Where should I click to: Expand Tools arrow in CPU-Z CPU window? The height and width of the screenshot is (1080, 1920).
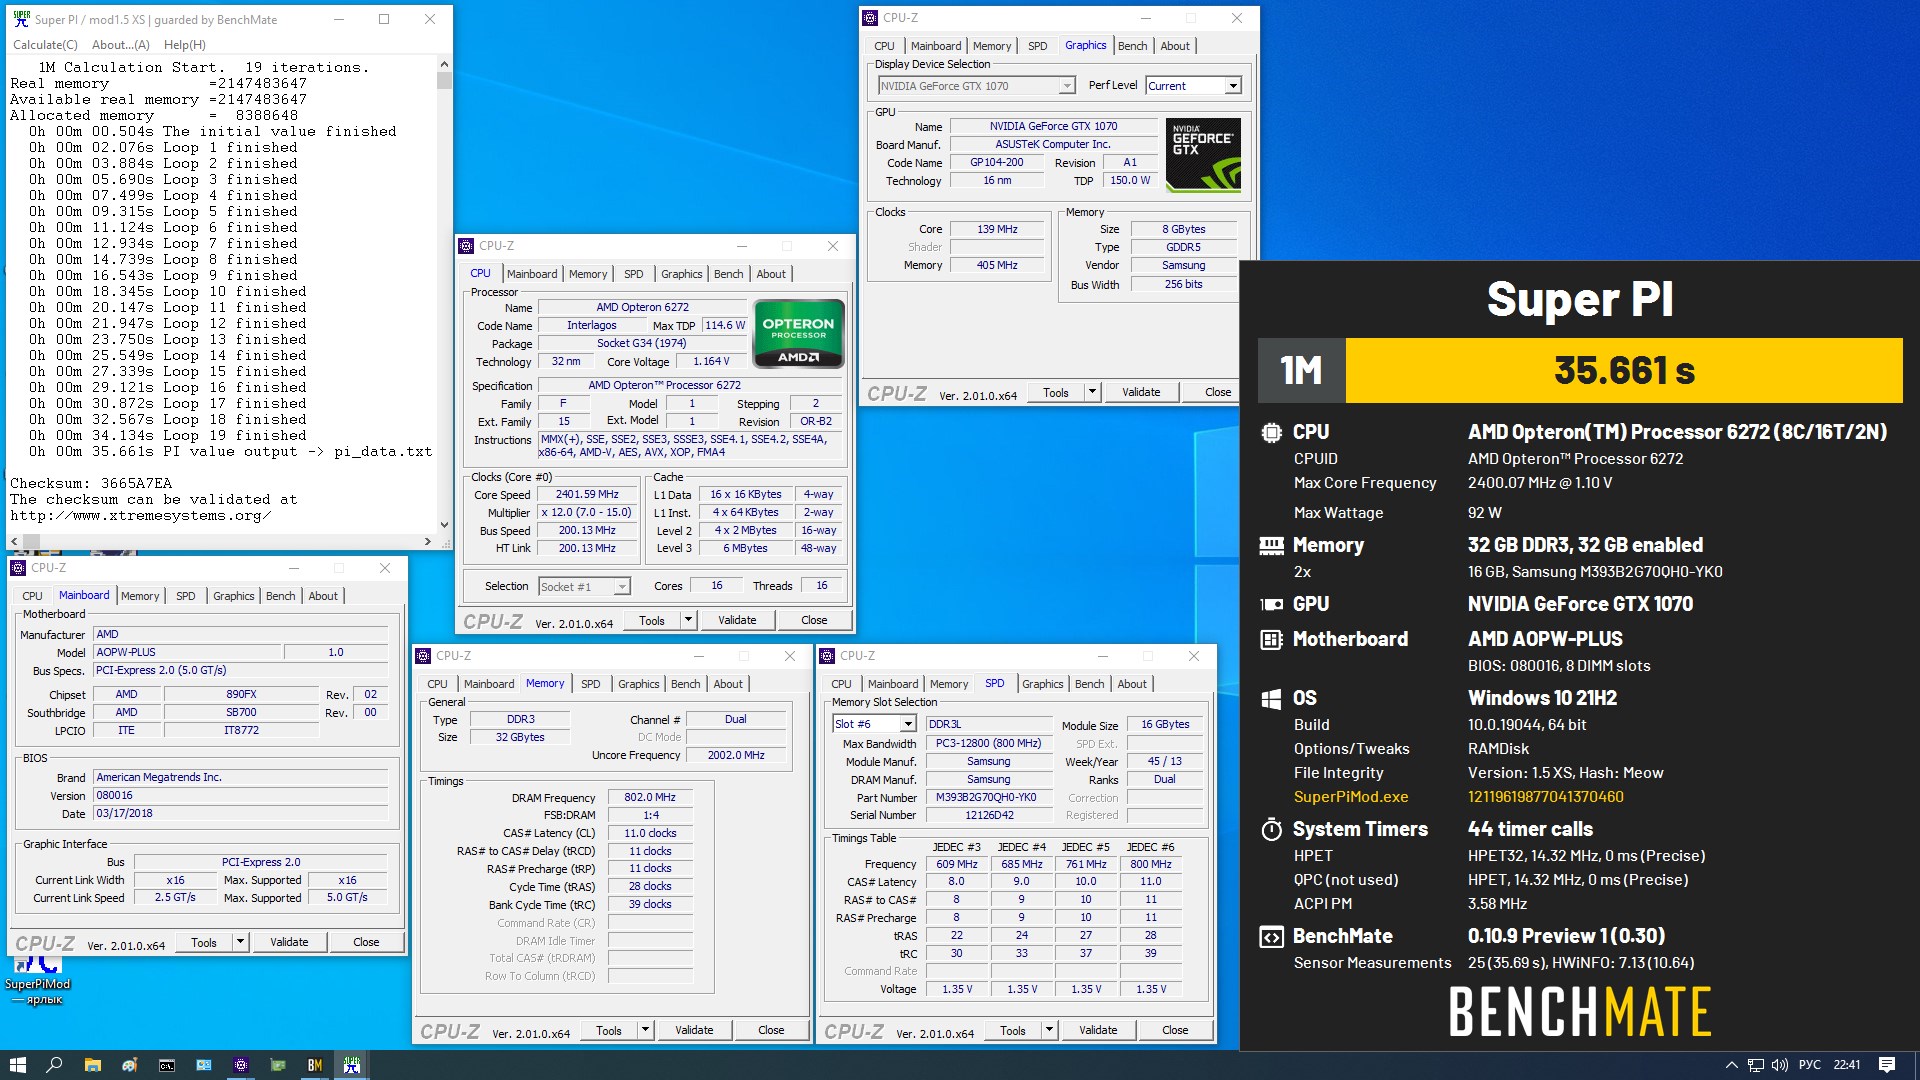point(688,620)
